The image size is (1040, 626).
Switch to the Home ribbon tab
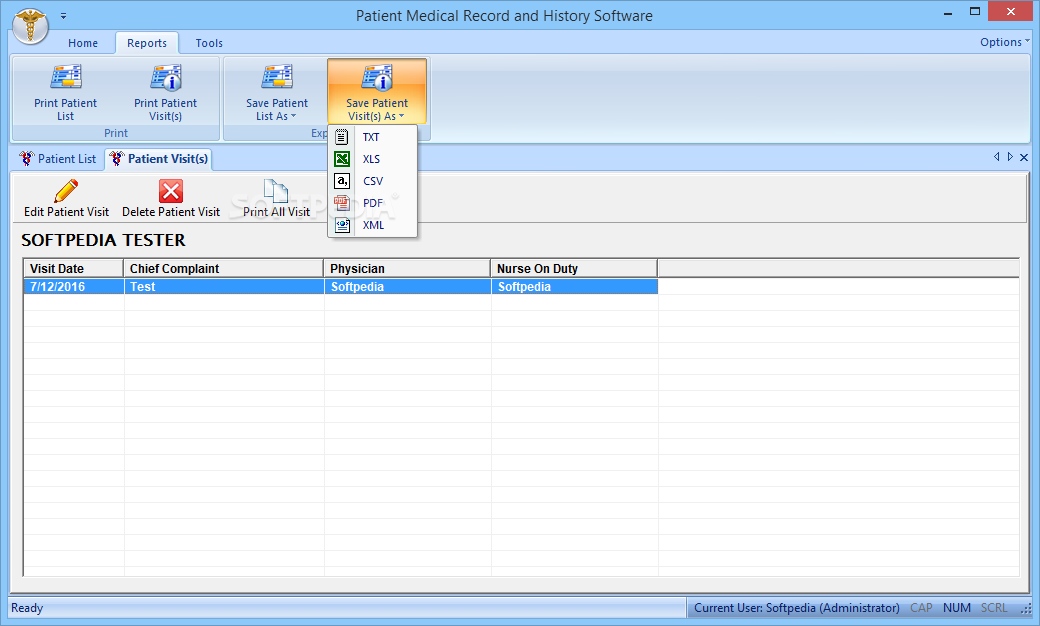click(x=83, y=43)
